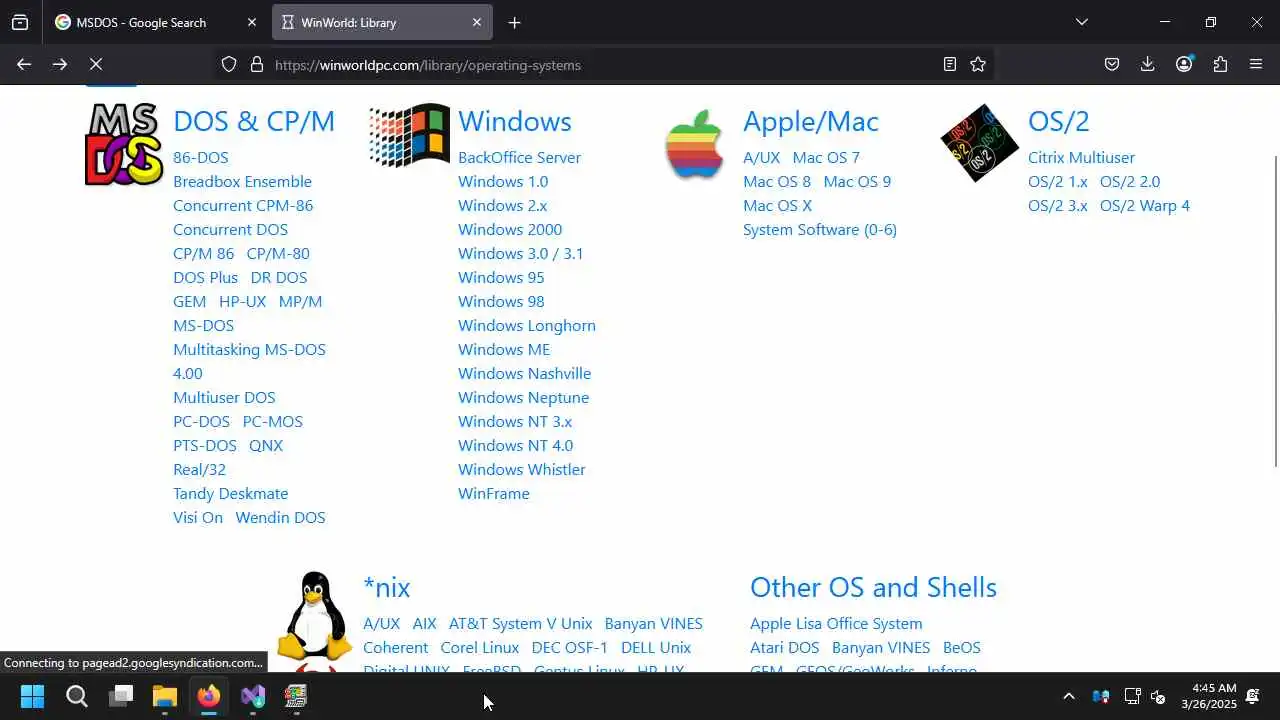Open the OS/2 heading link

tap(1059, 121)
